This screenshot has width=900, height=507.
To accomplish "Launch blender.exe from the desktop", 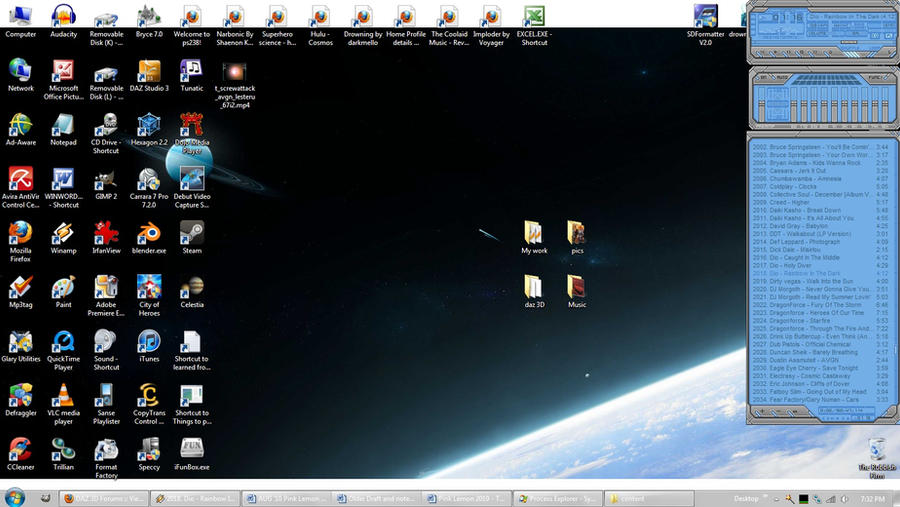I will pyautogui.click(x=148, y=234).
